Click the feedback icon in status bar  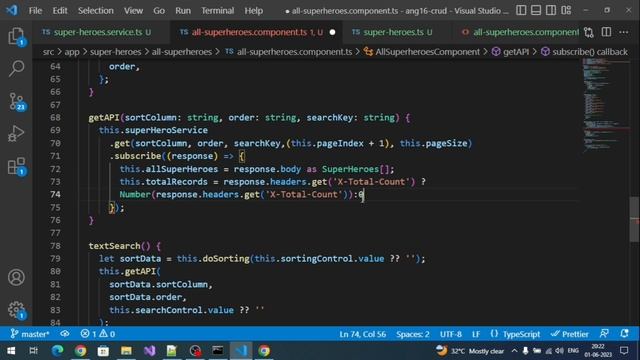(x=604, y=334)
